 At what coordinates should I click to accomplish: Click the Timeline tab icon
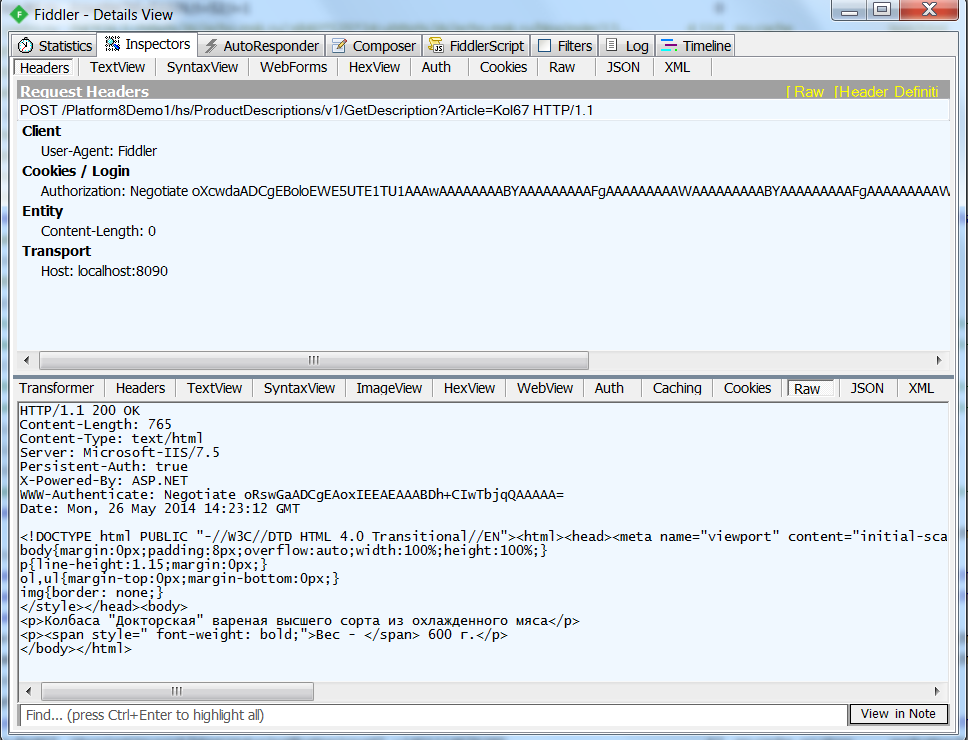tap(669, 46)
